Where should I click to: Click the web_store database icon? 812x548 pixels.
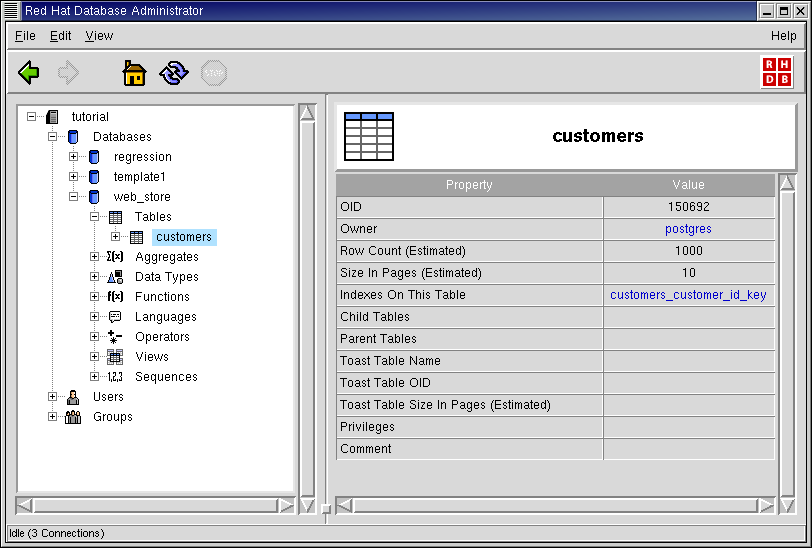click(x=94, y=197)
